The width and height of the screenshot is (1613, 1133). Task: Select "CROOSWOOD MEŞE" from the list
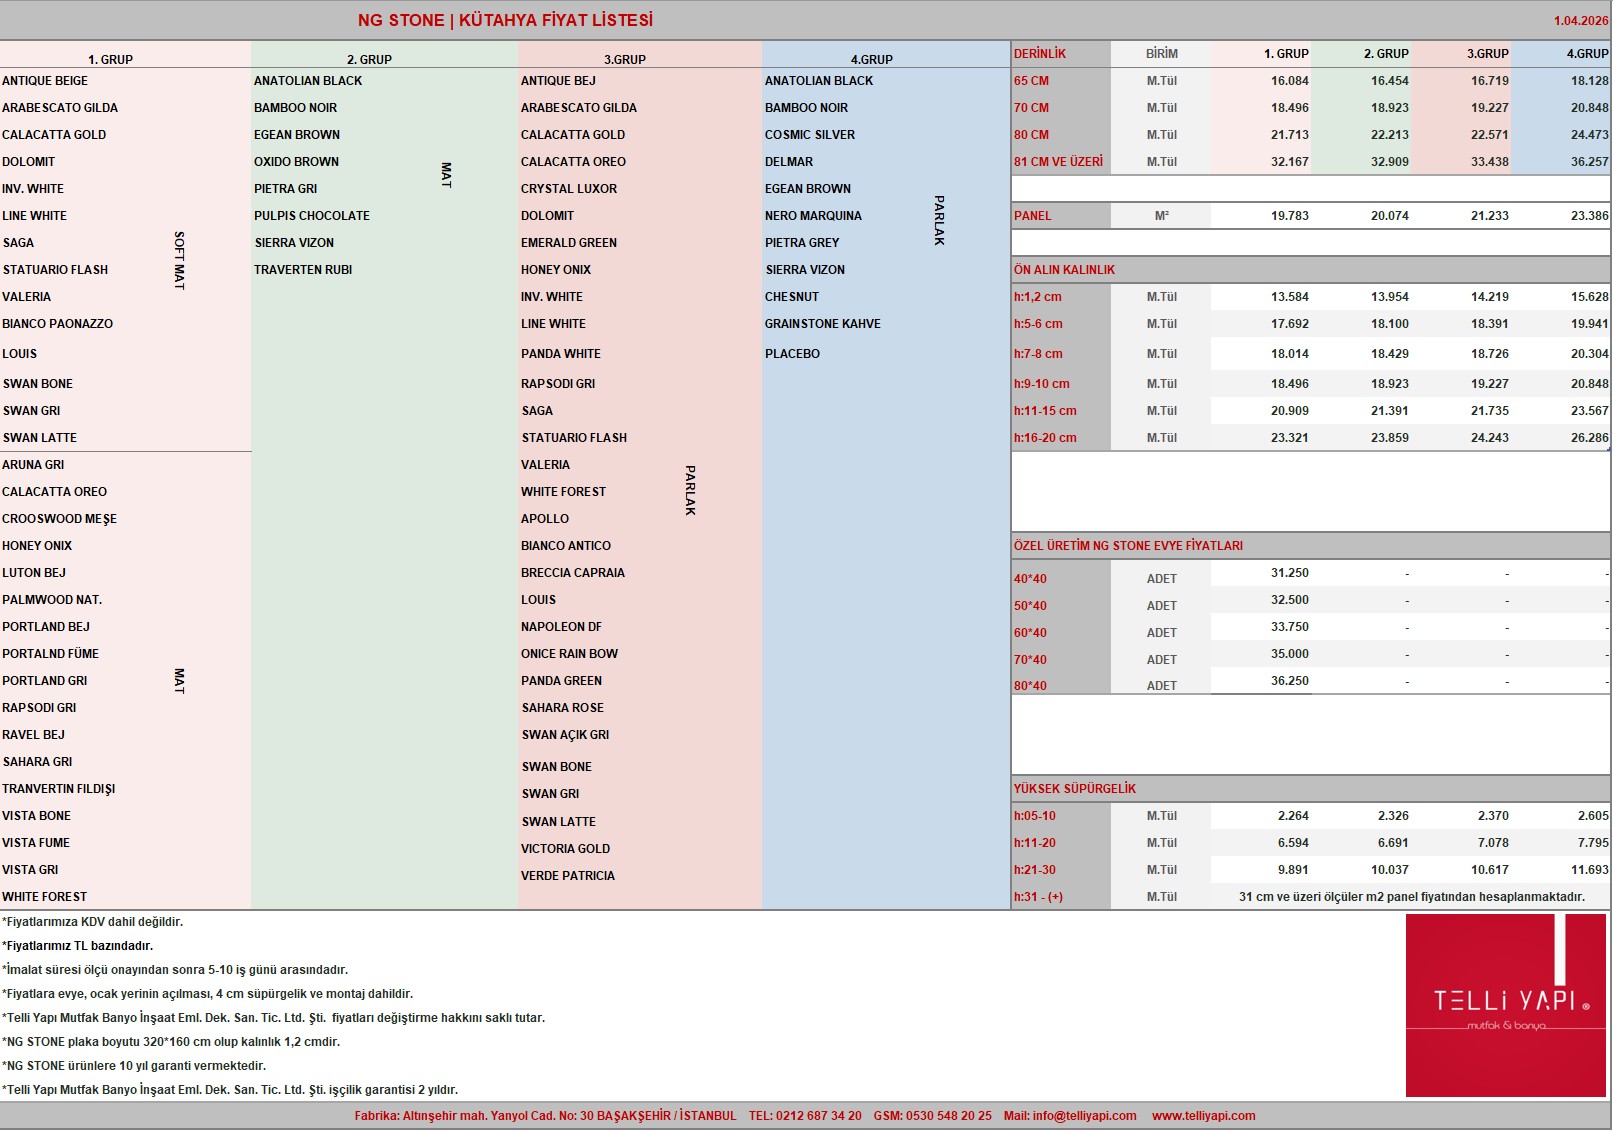59,519
